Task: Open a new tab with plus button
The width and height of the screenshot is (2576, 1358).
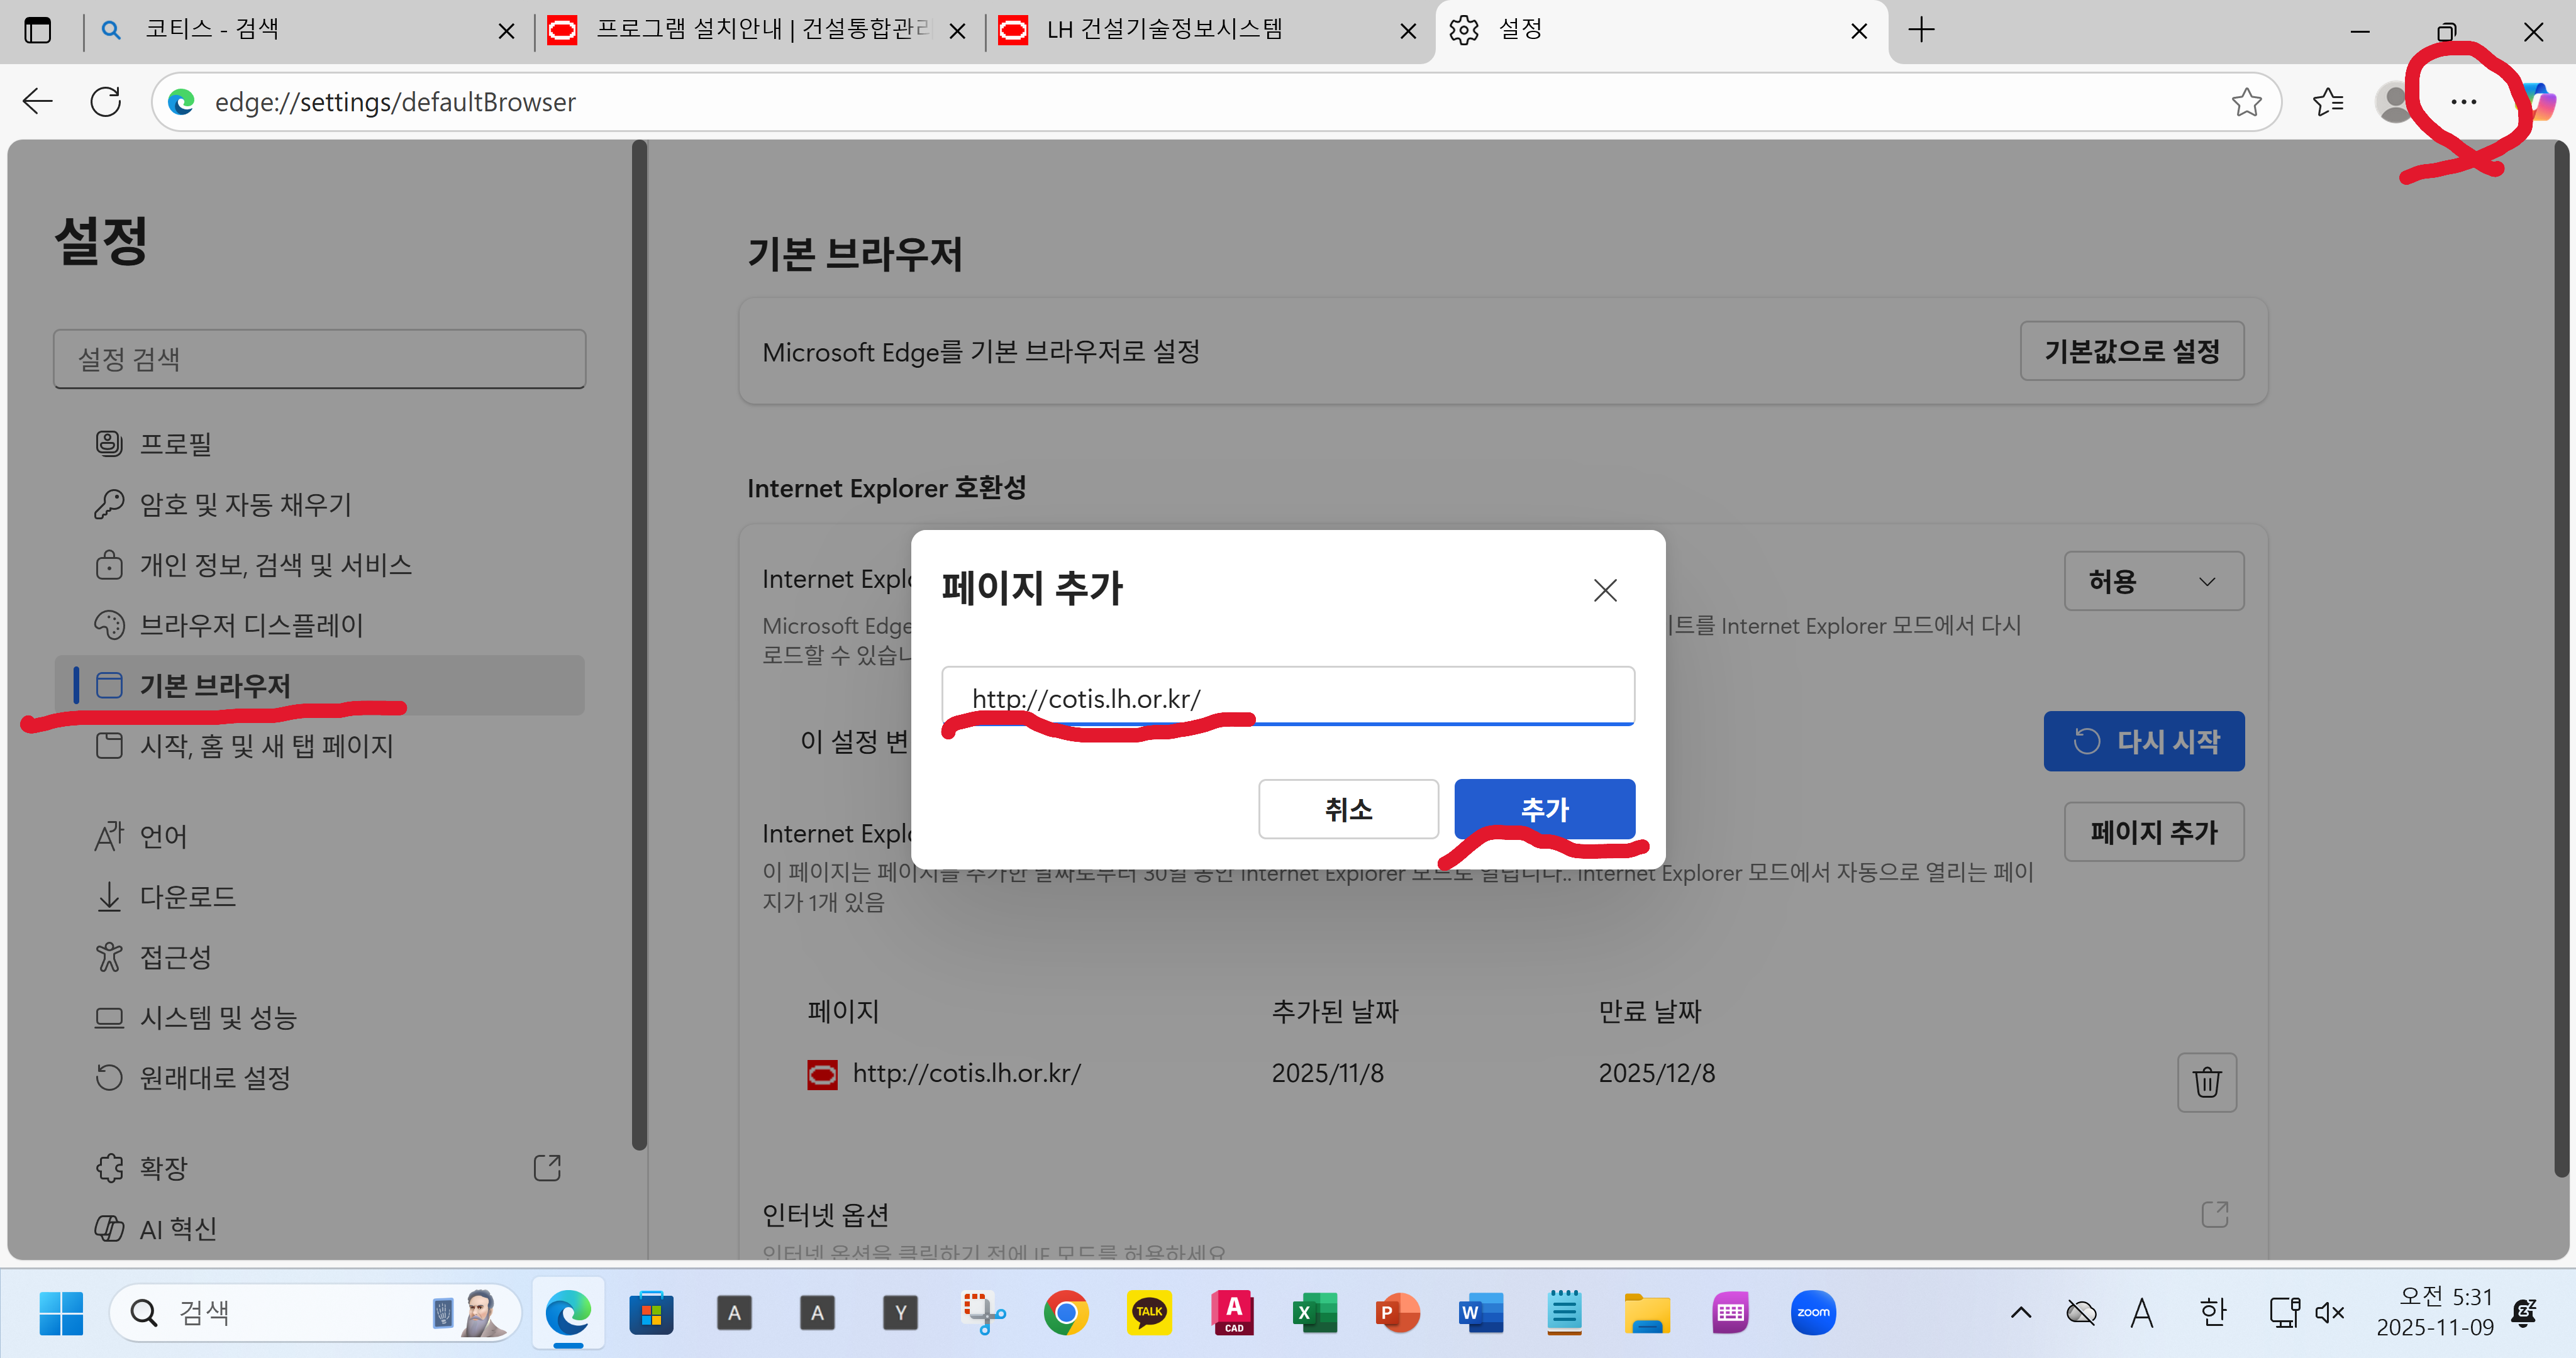Action: click(x=1921, y=30)
